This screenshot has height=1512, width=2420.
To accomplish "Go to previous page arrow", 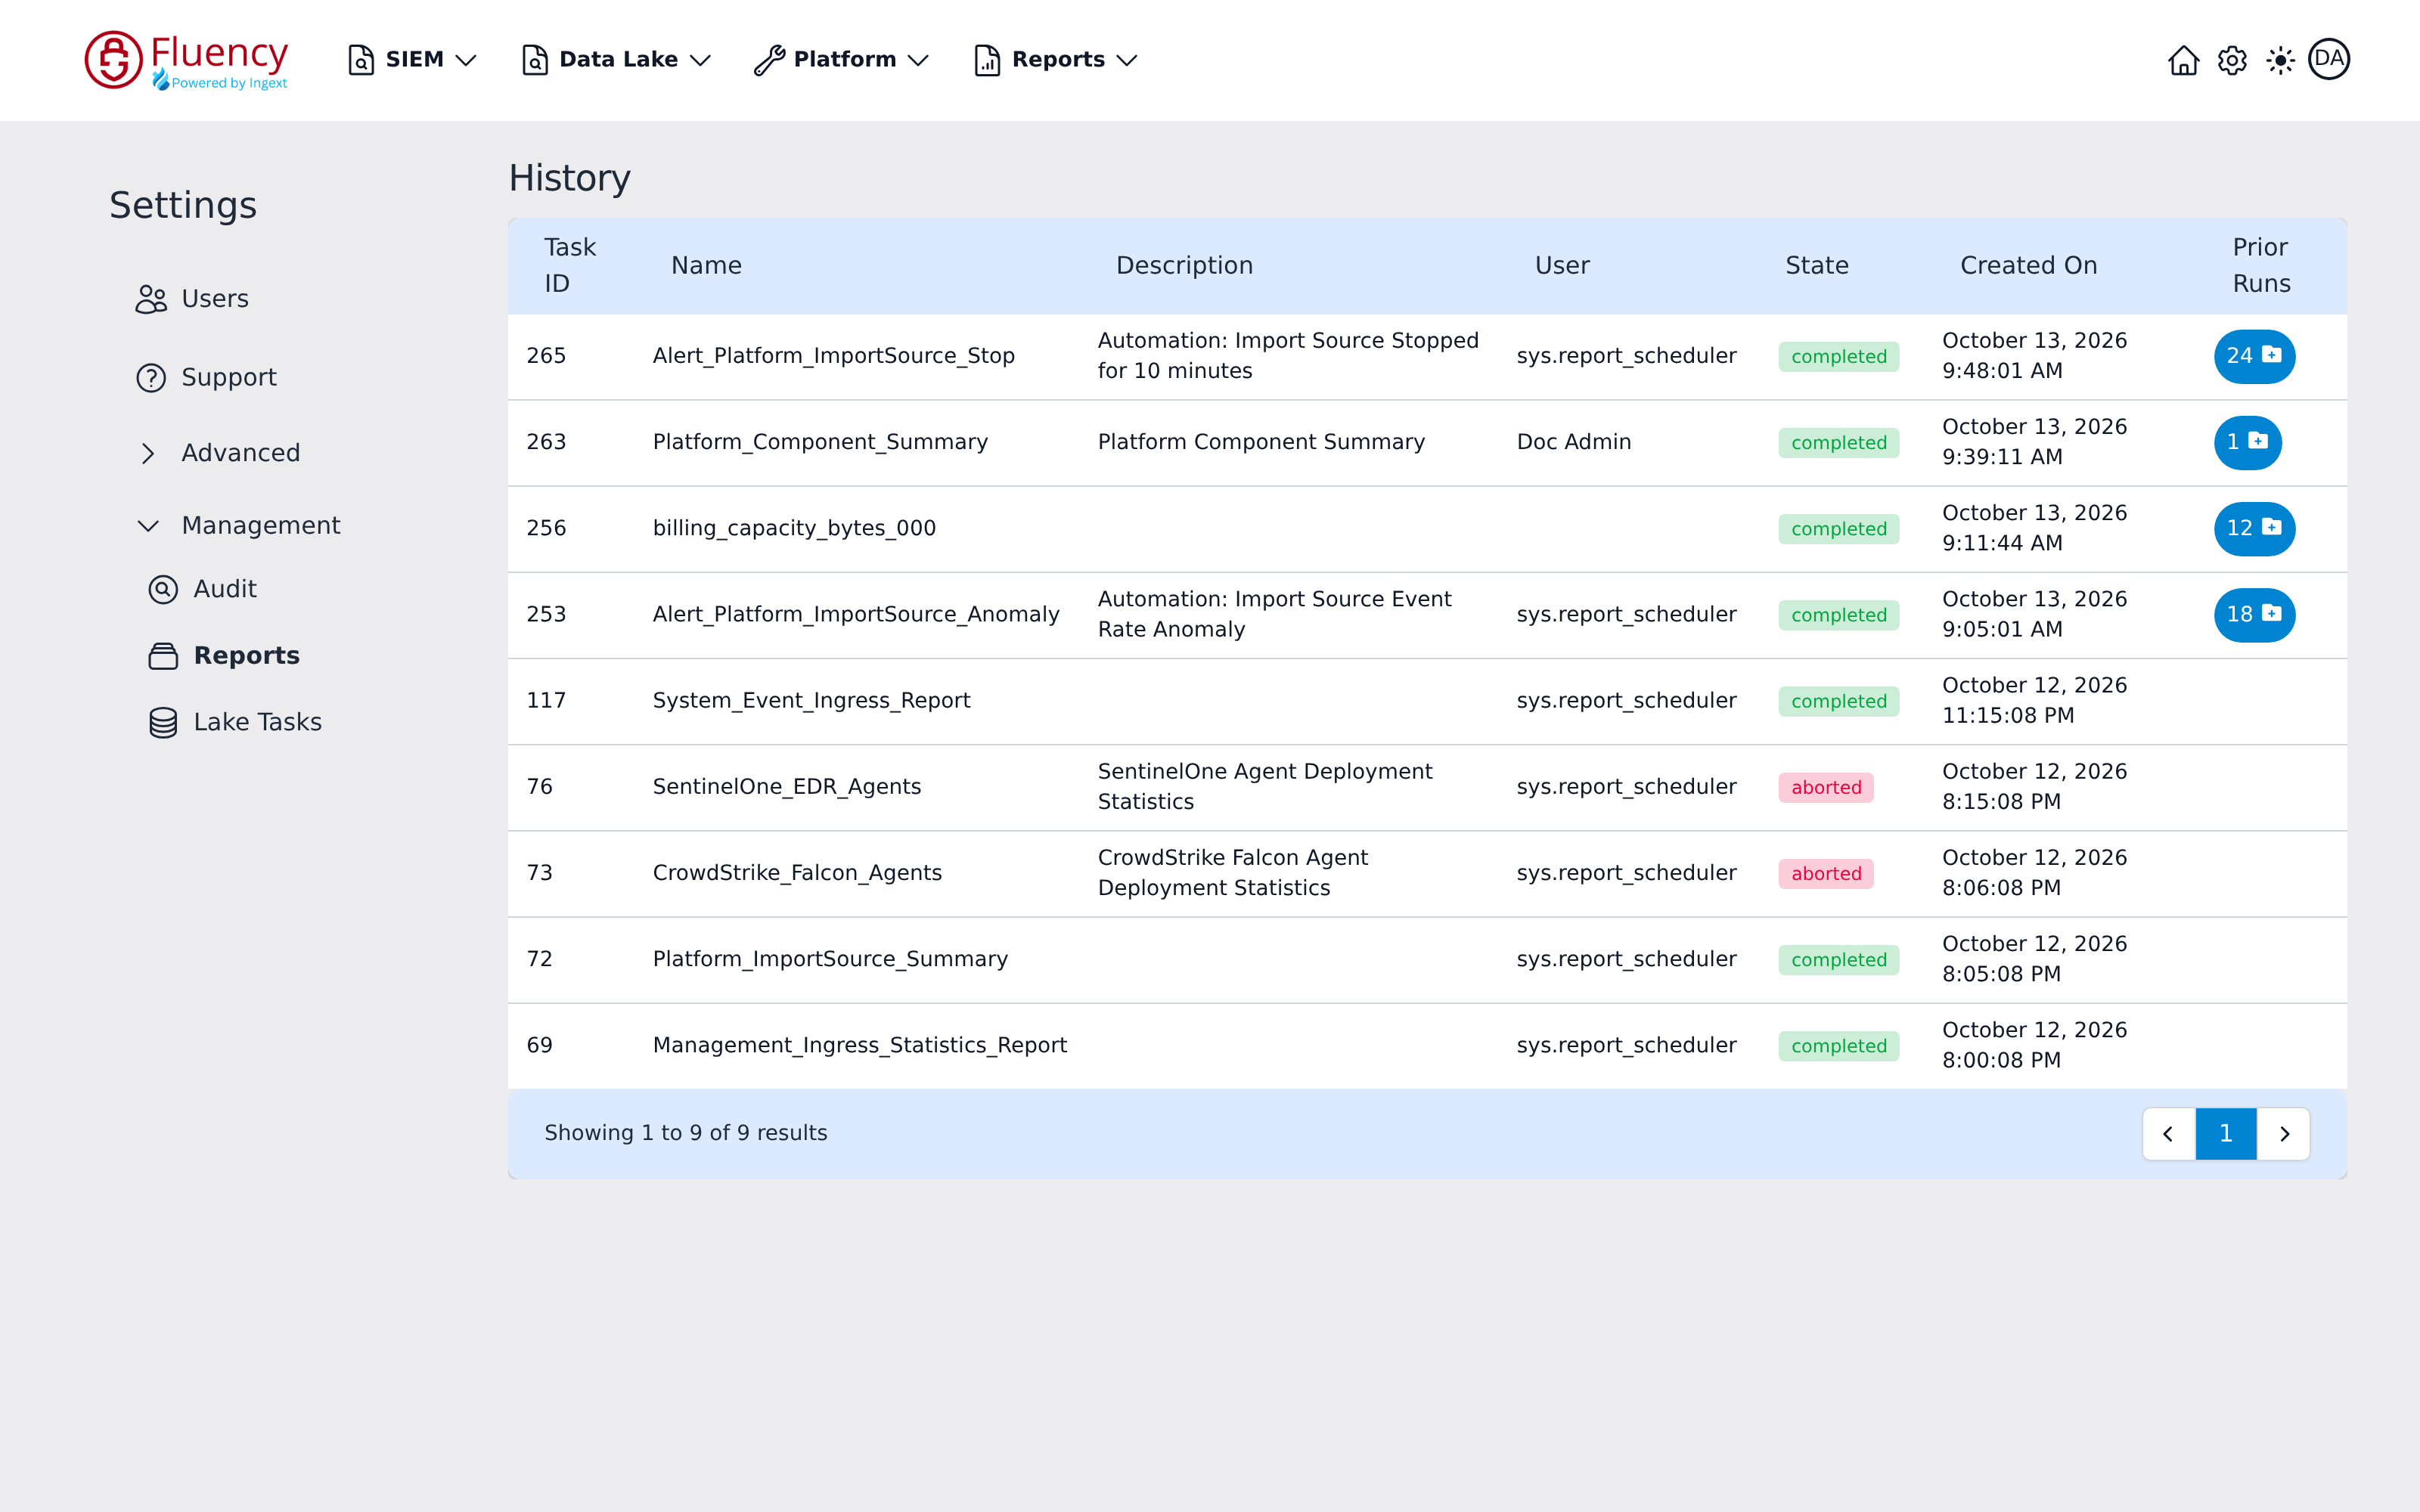I will click(2169, 1134).
